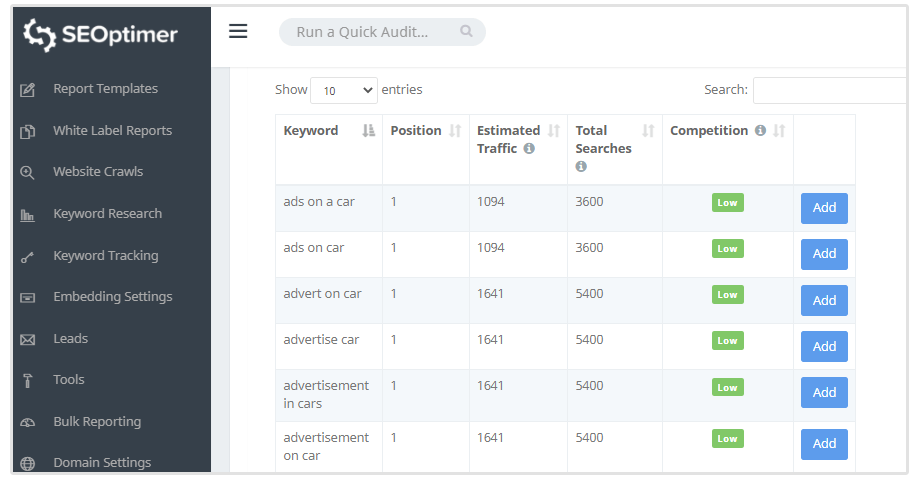Add the "advertise car" keyword
Screen dimensions: 920x480
(824, 346)
